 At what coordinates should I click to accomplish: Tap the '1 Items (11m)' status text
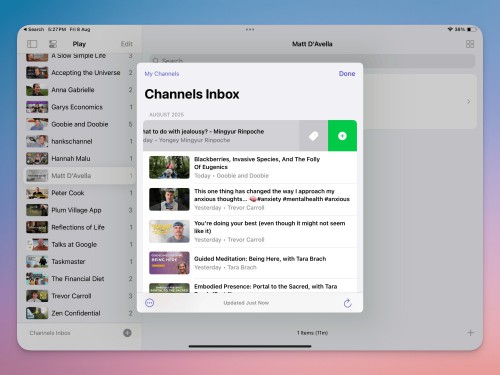(312, 333)
